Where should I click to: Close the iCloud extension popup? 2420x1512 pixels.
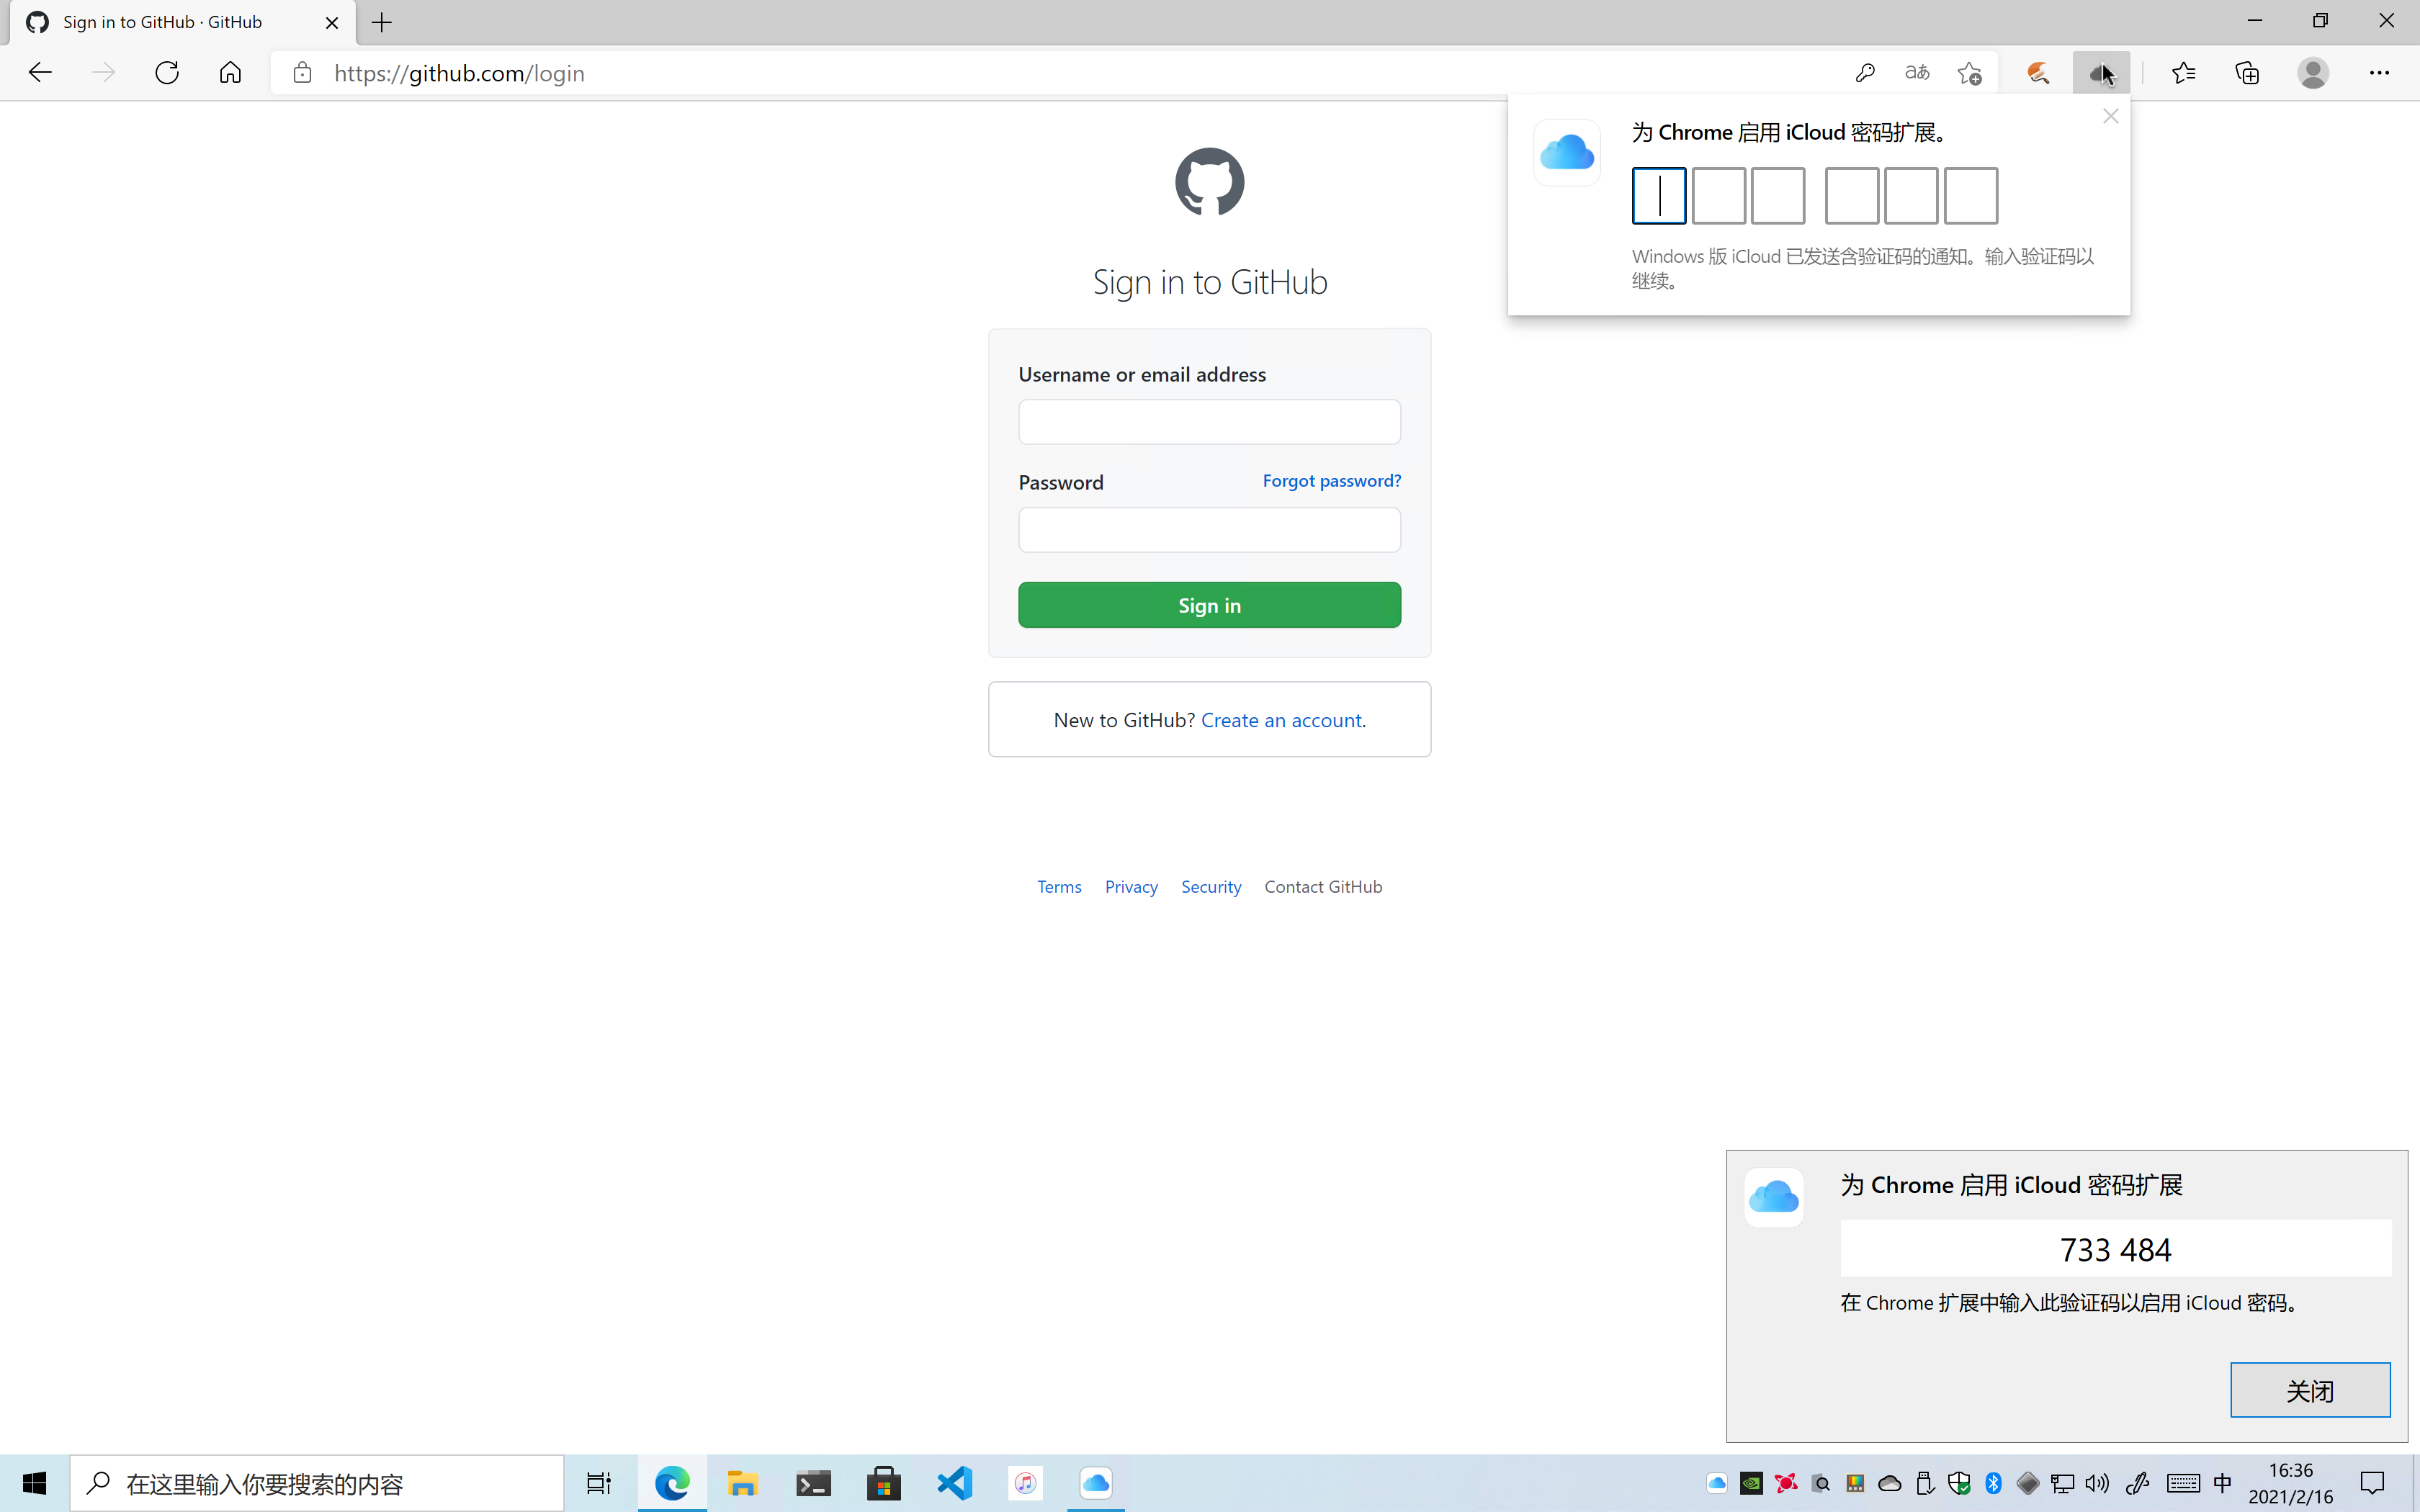pyautogui.click(x=2111, y=117)
